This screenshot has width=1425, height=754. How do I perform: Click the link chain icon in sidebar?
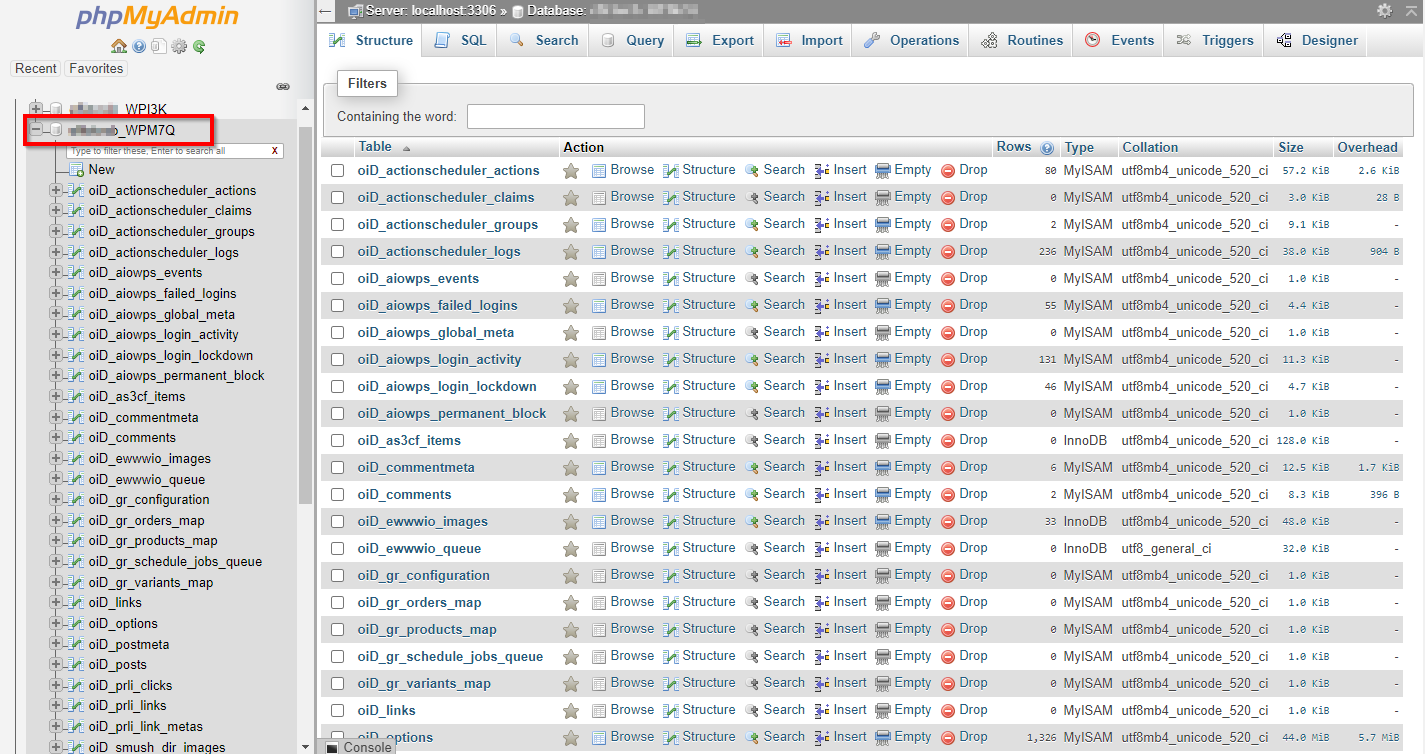point(283,87)
